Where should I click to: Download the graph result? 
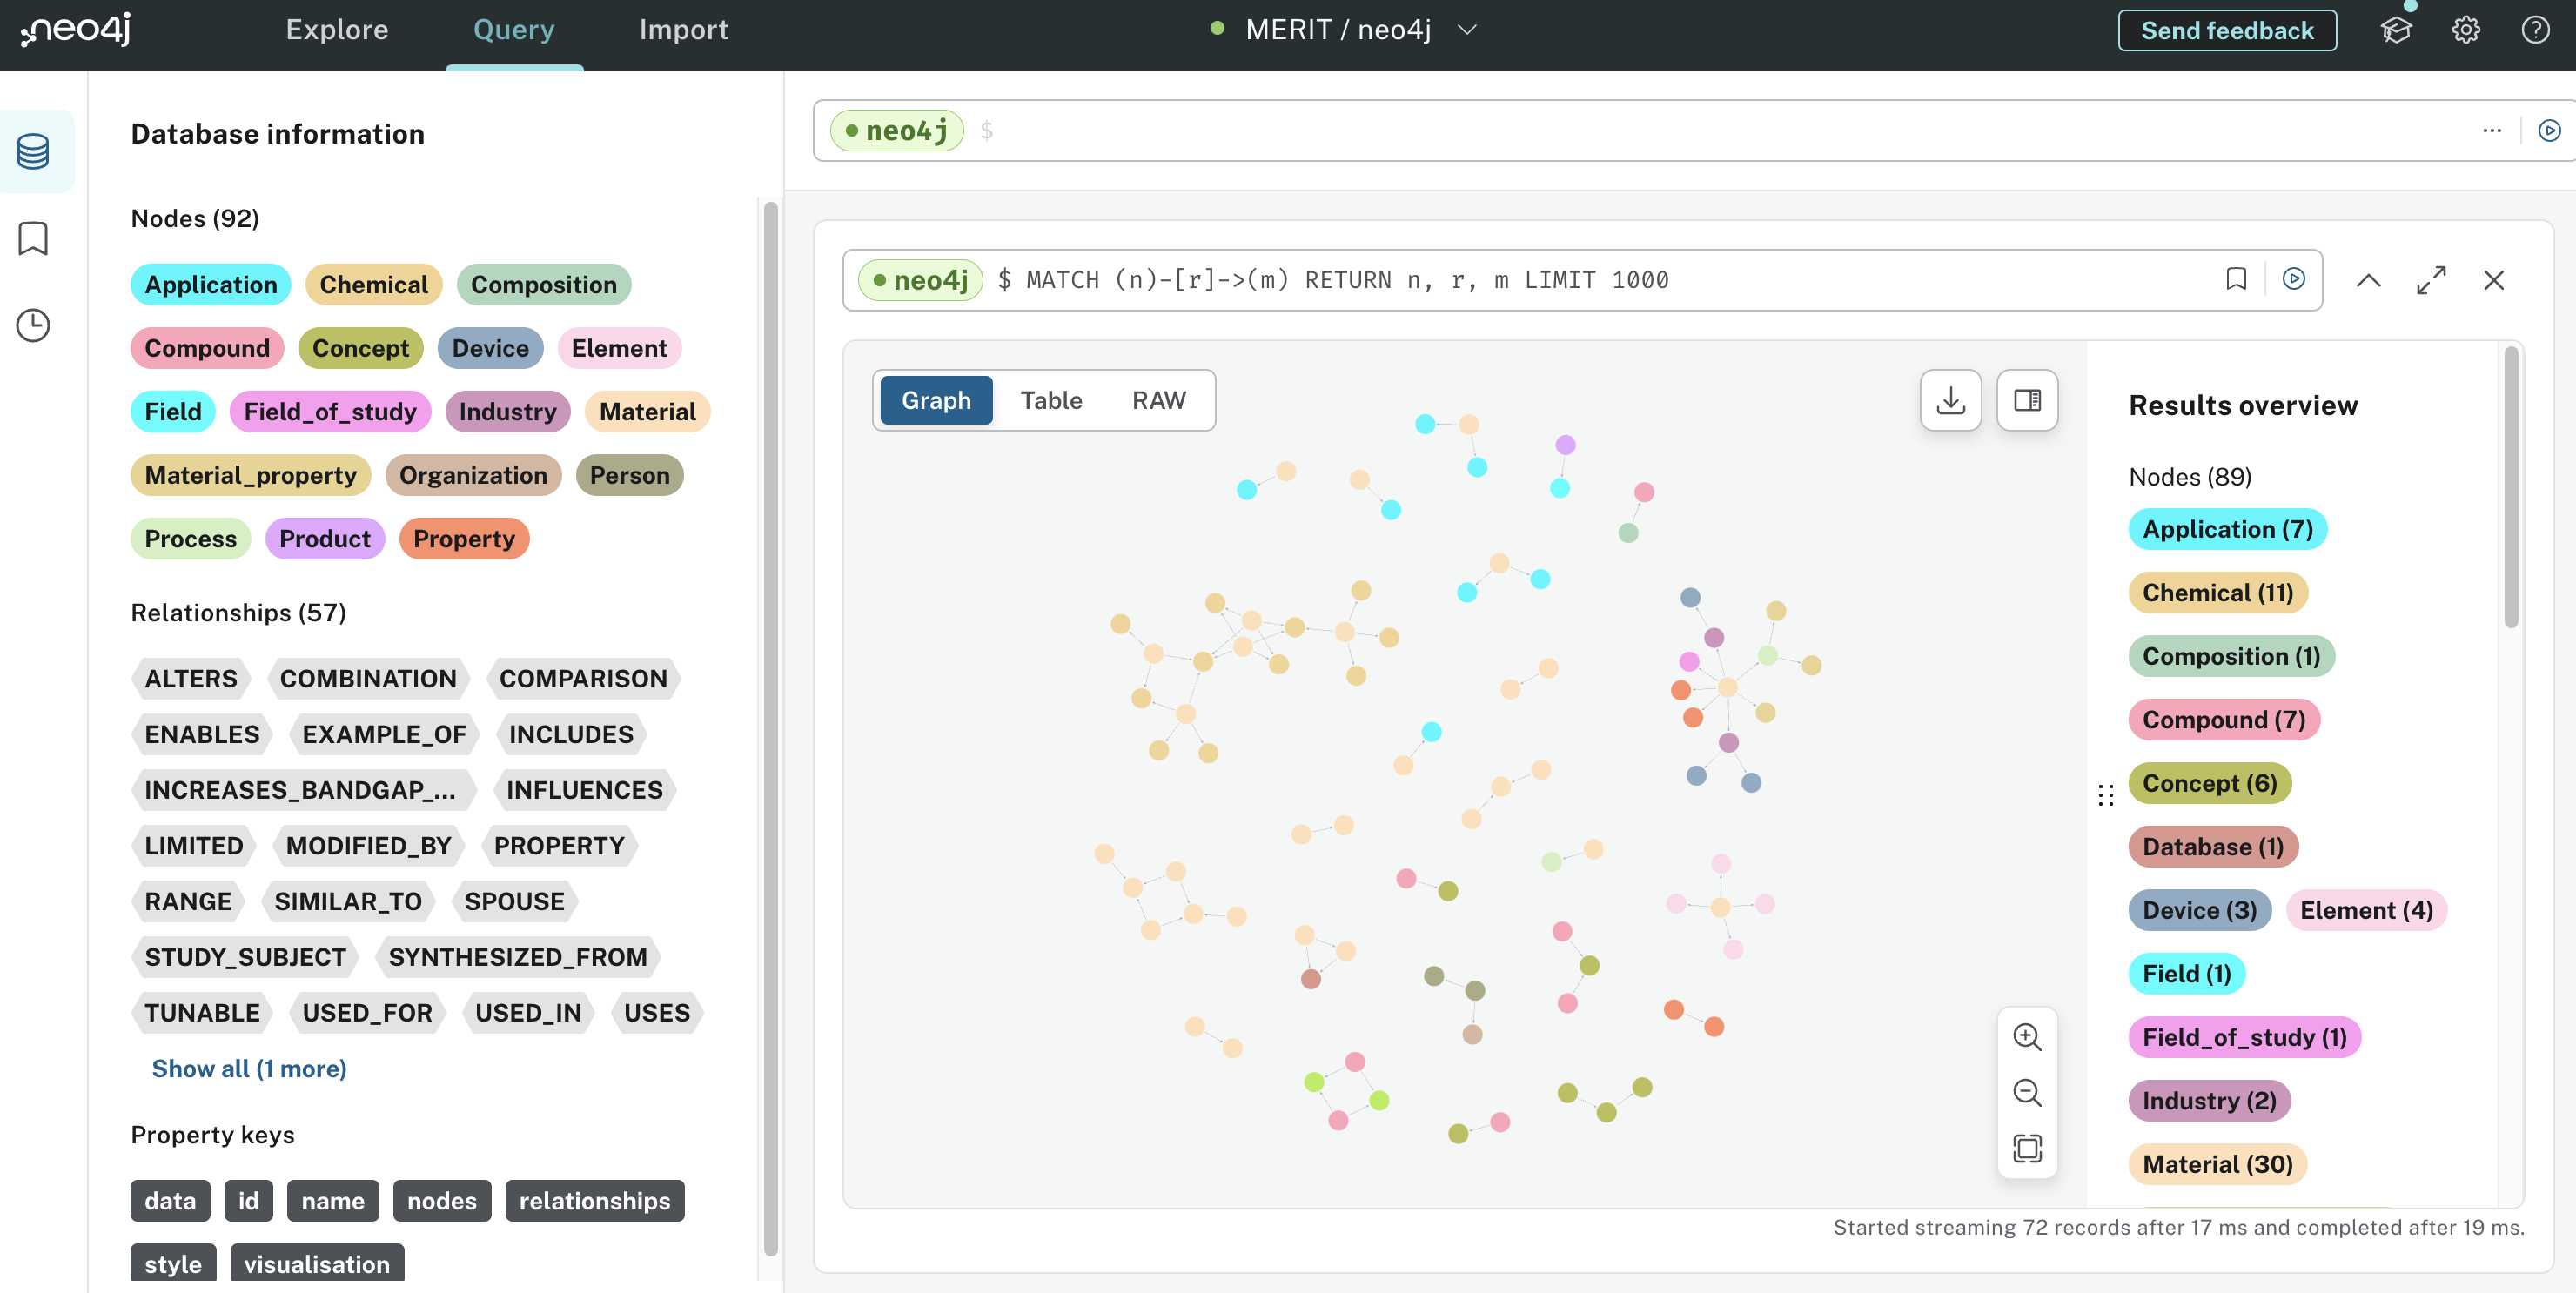(1950, 400)
